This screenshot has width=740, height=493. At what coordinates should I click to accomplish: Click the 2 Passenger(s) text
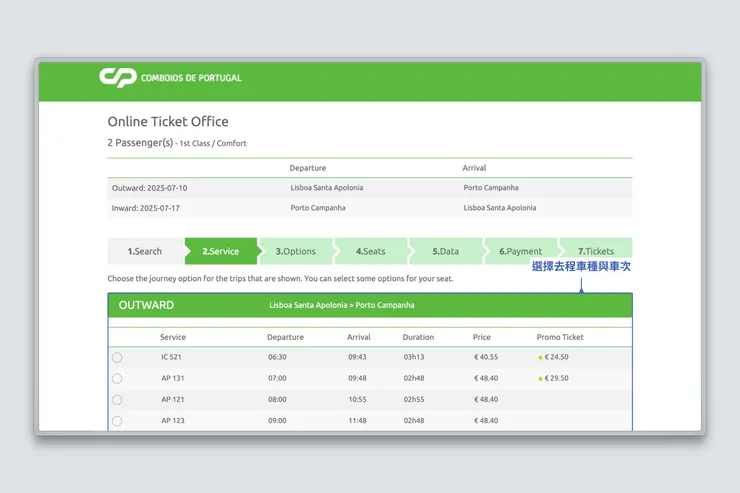click(140, 143)
